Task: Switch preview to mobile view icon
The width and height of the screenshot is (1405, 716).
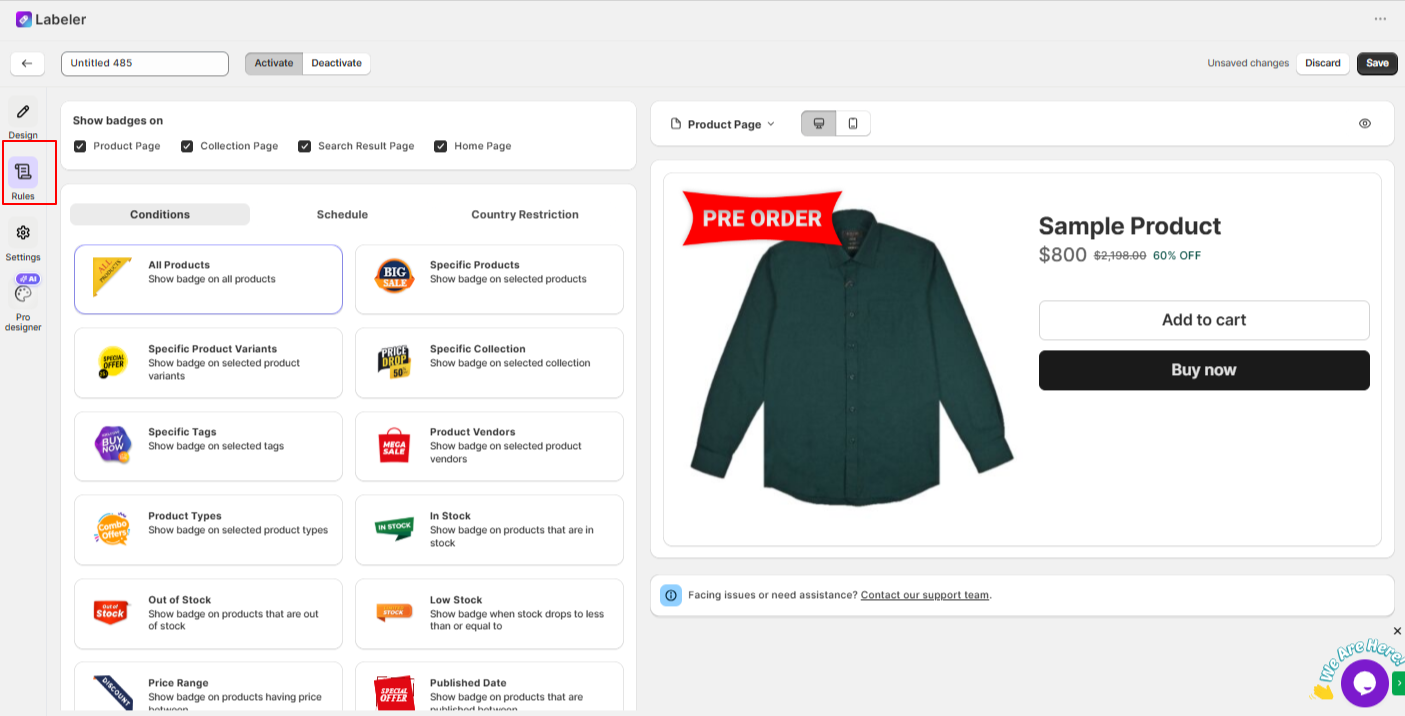Action: [x=853, y=124]
